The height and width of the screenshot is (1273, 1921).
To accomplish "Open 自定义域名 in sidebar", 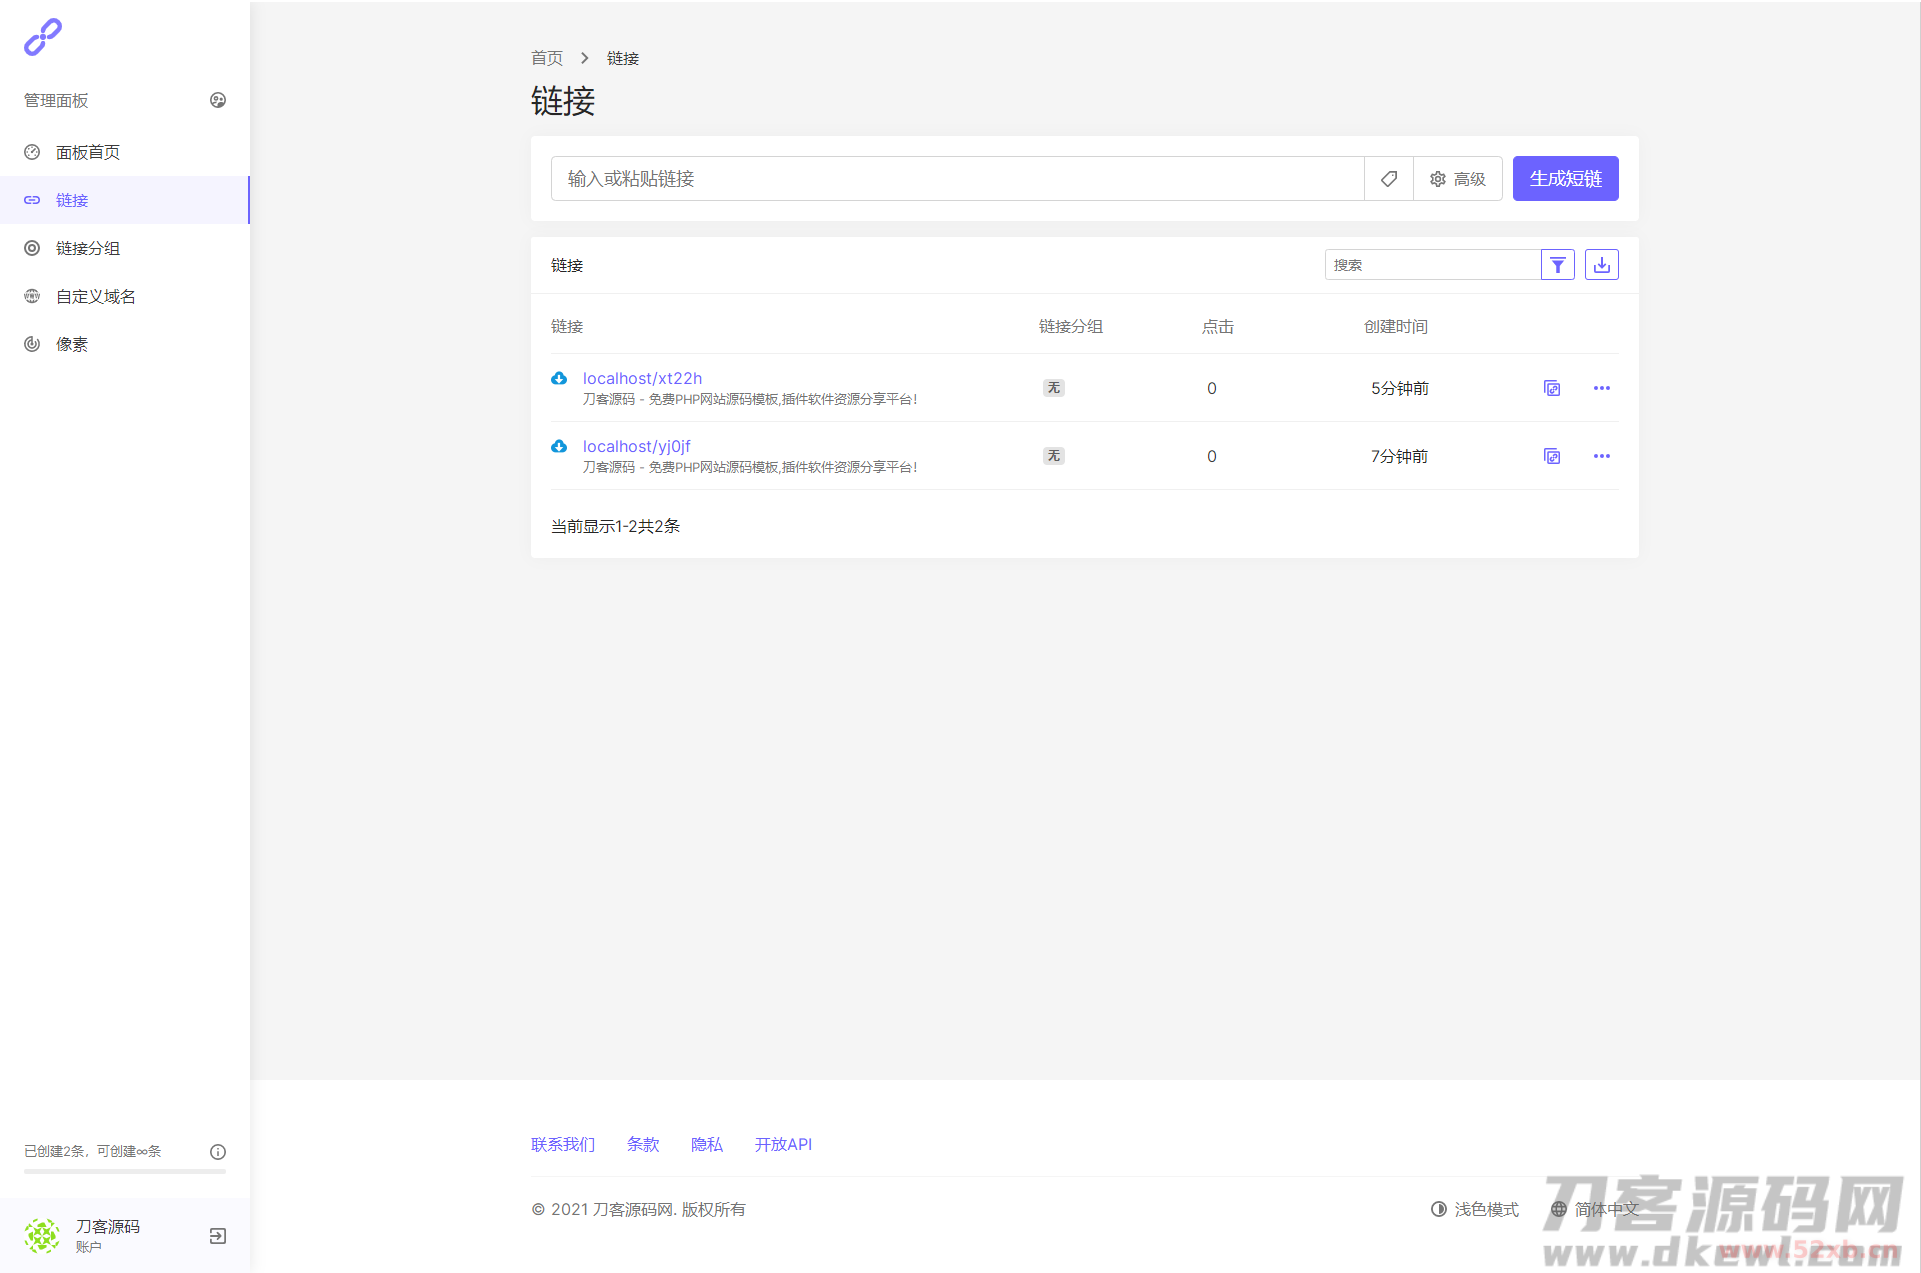I will coord(96,296).
